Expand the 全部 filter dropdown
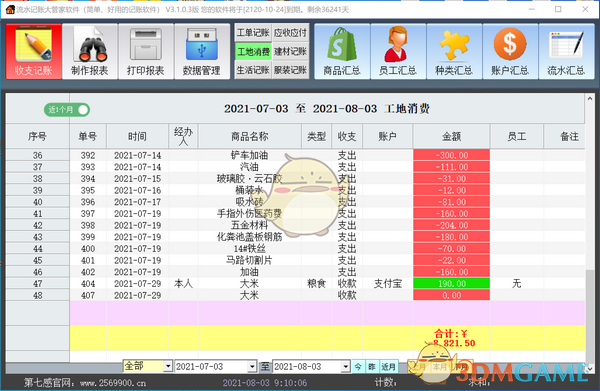This screenshot has width=600, height=391. (x=168, y=367)
